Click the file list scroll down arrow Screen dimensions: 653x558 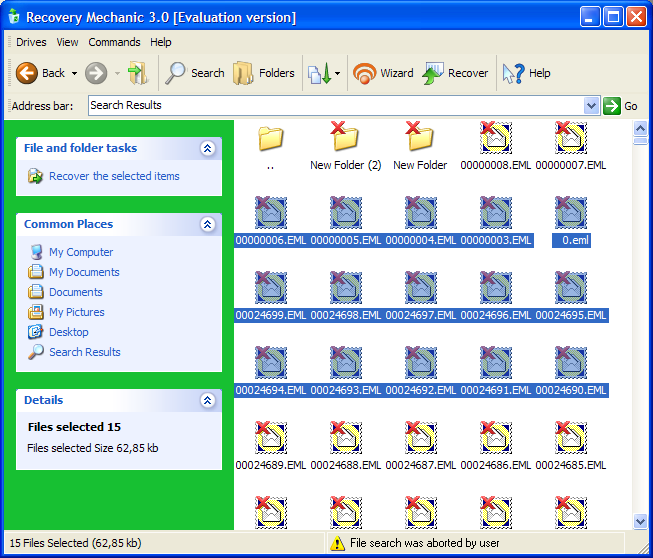pyautogui.click(x=640, y=521)
